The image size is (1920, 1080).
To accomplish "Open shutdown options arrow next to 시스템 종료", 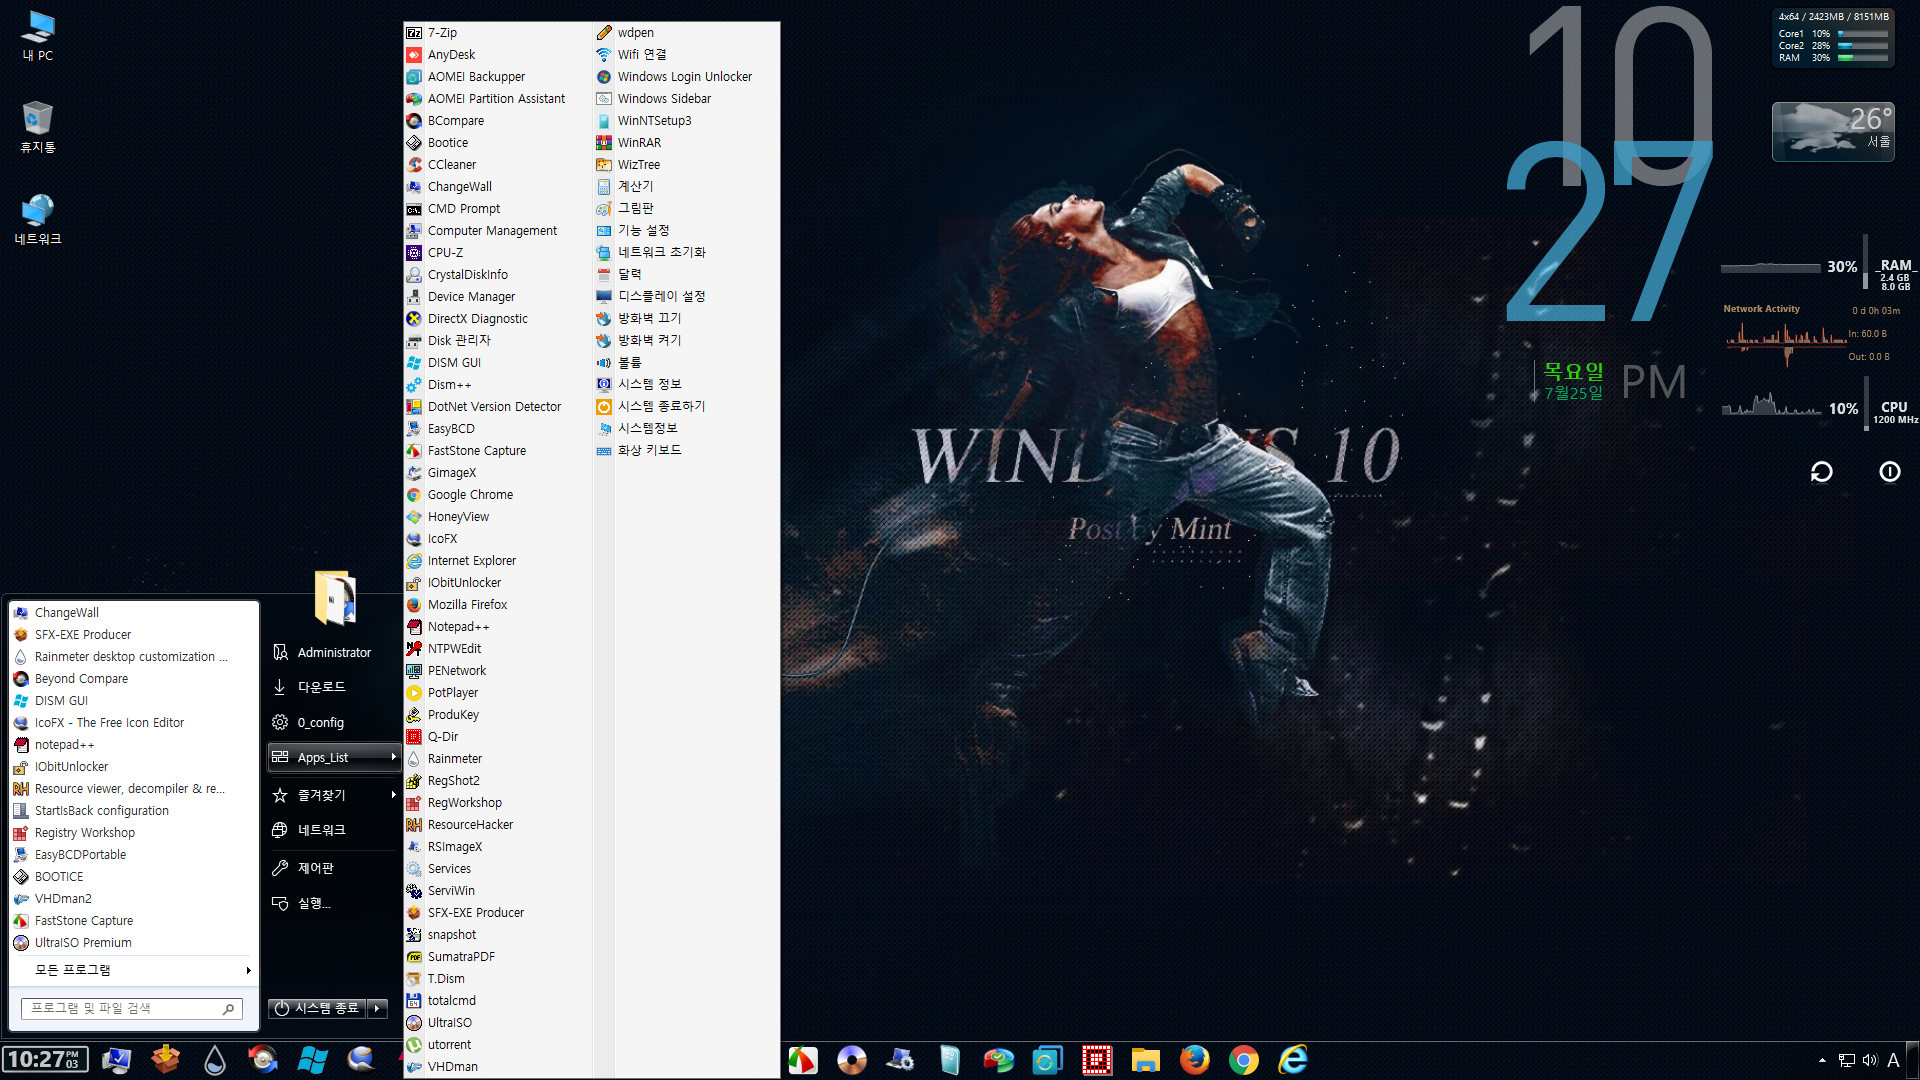I will point(378,1008).
